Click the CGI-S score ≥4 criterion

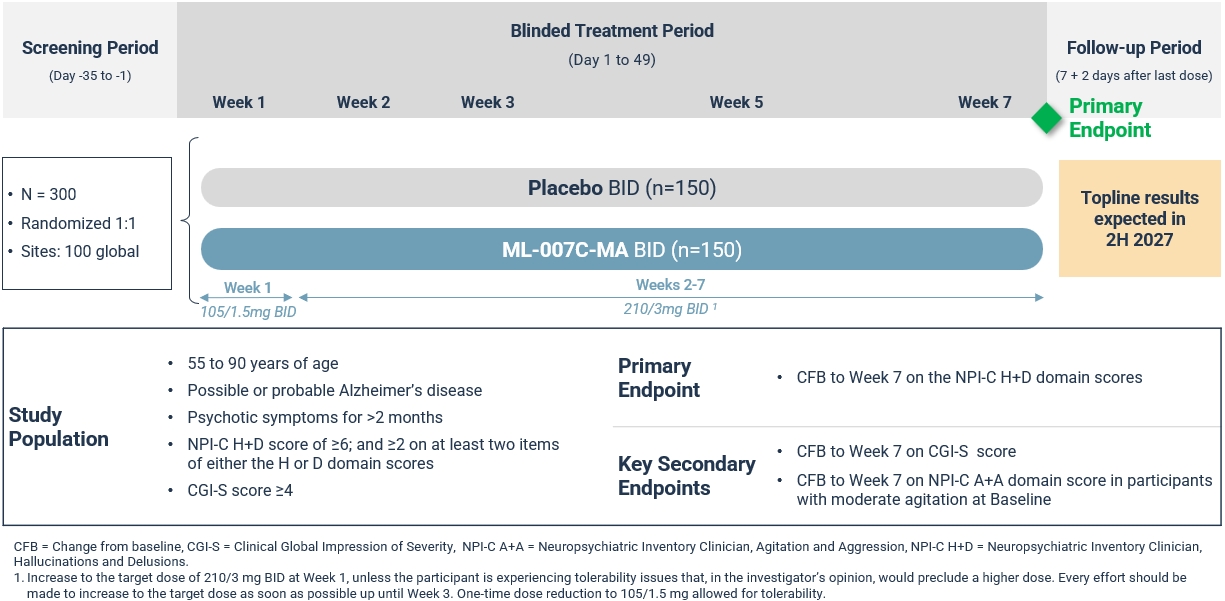240,490
